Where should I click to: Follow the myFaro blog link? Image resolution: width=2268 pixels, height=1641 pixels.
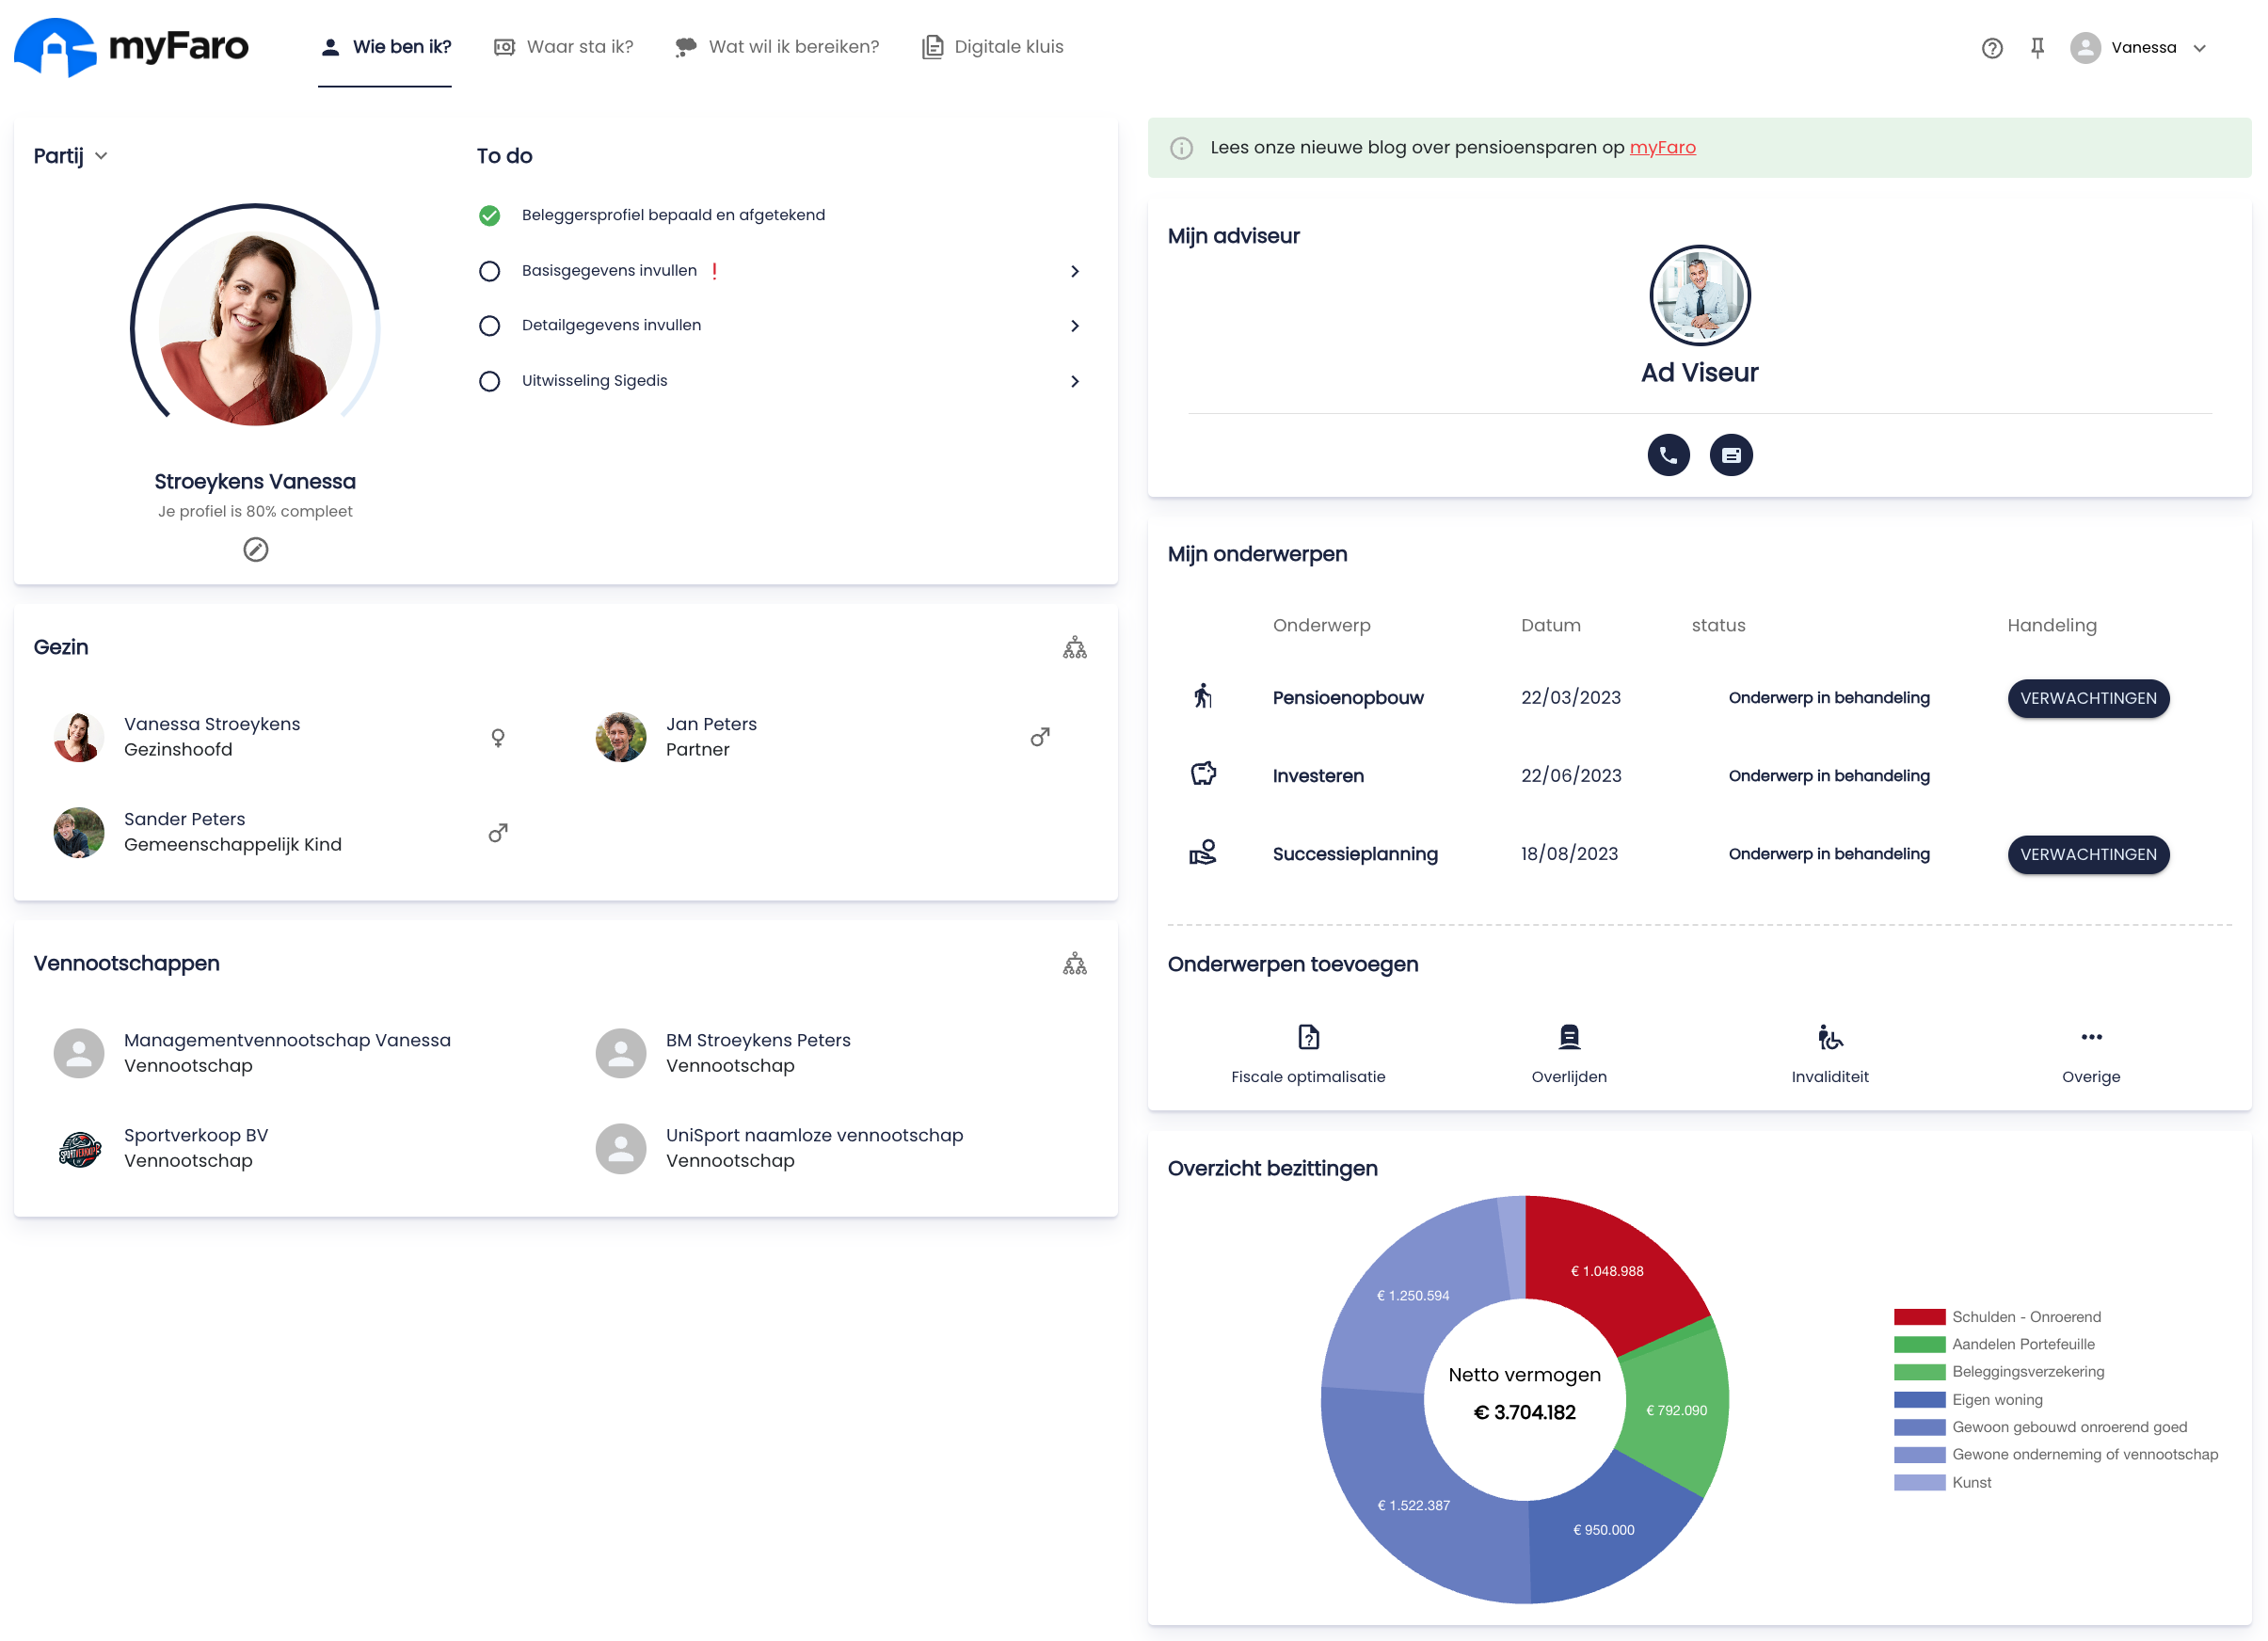(x=1662, y=148)
